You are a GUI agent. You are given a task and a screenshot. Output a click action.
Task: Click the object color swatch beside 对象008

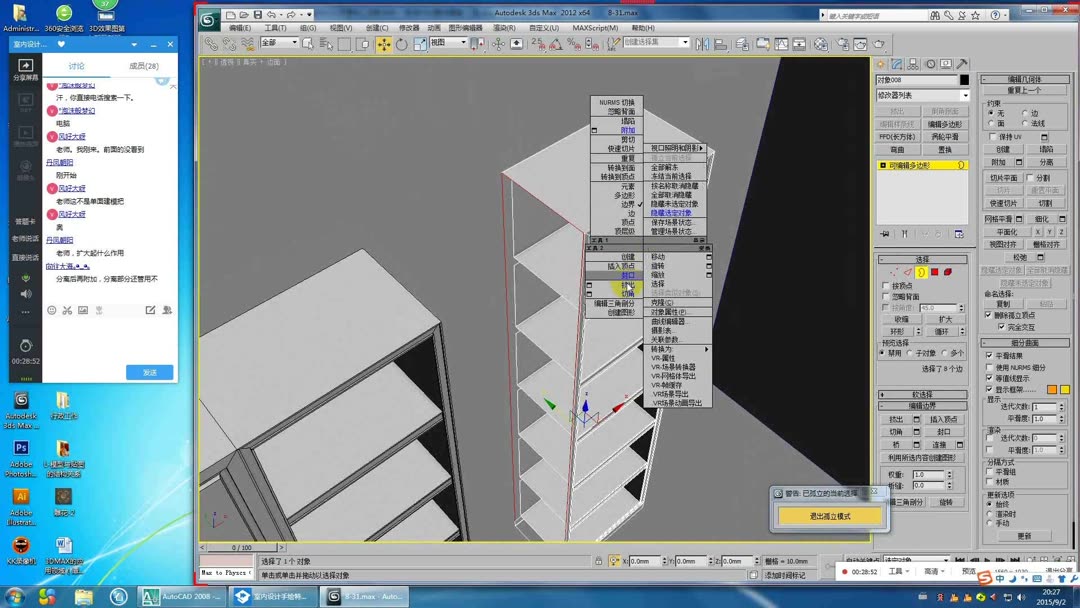click(963, 81)
